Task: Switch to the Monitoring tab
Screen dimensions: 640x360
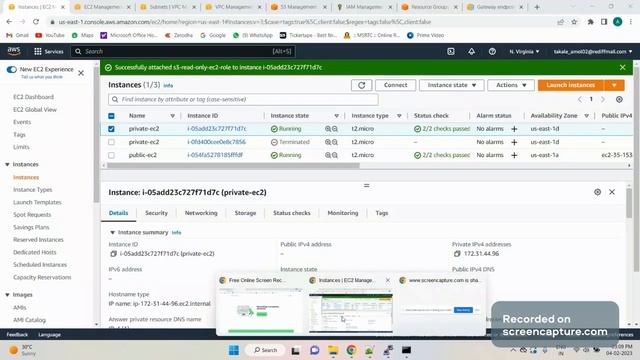Action: (342, 213)
